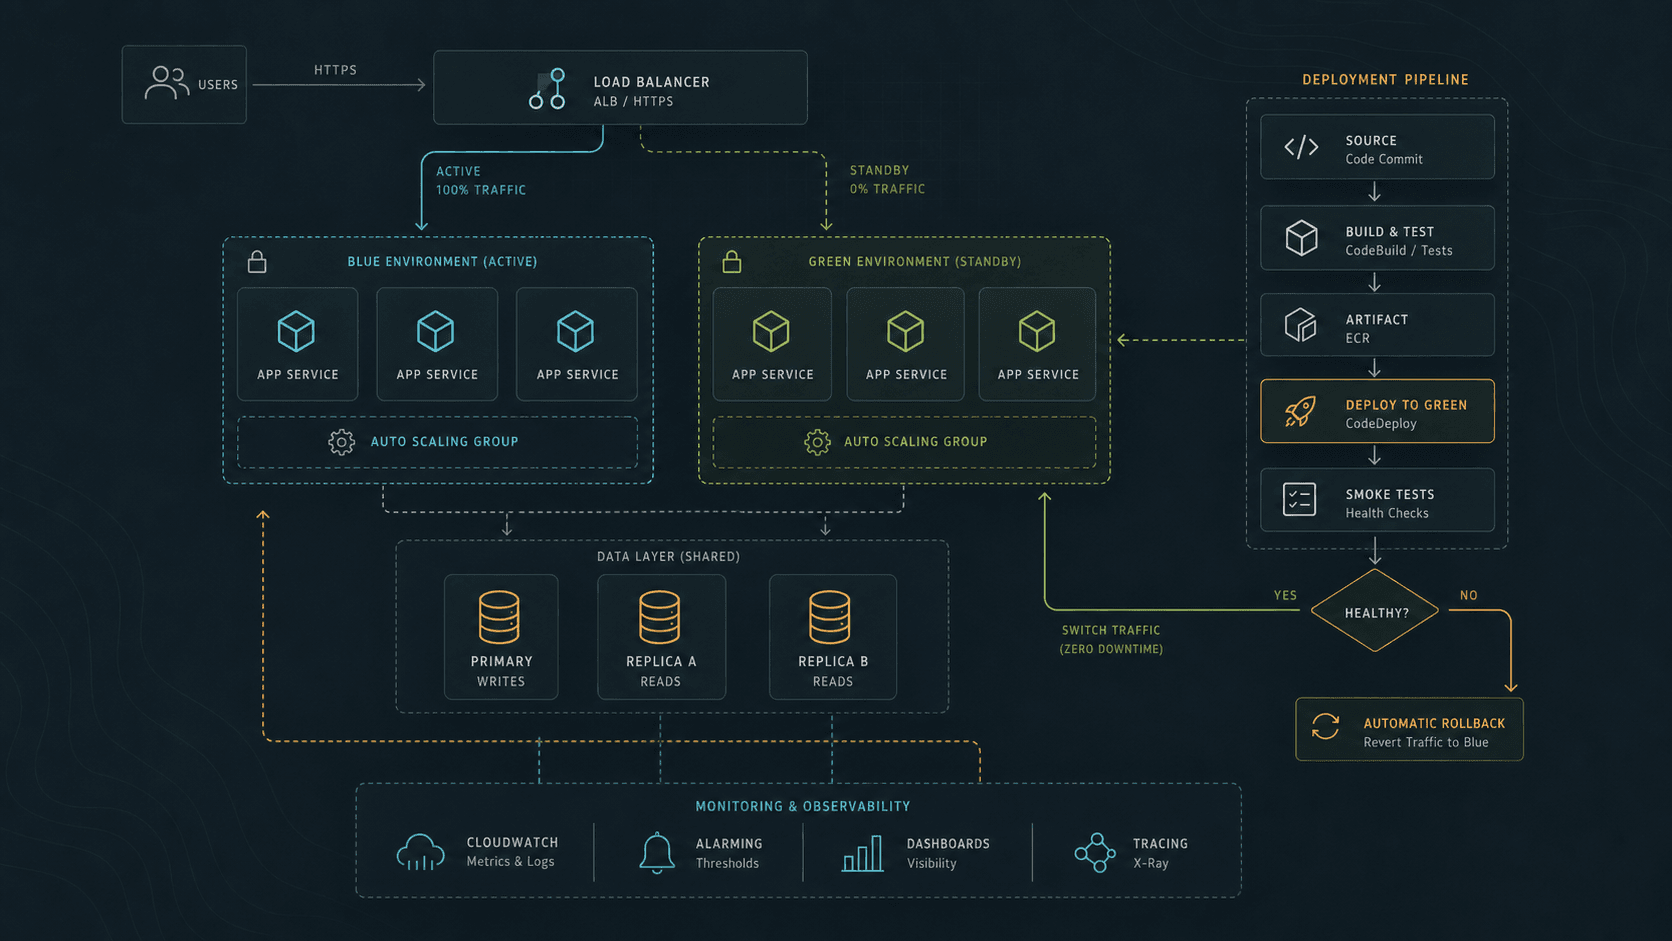This screenshot has height=941, width=1672.
Task: Click the Healthy? decision diamond
Action: coord(1376,611)
